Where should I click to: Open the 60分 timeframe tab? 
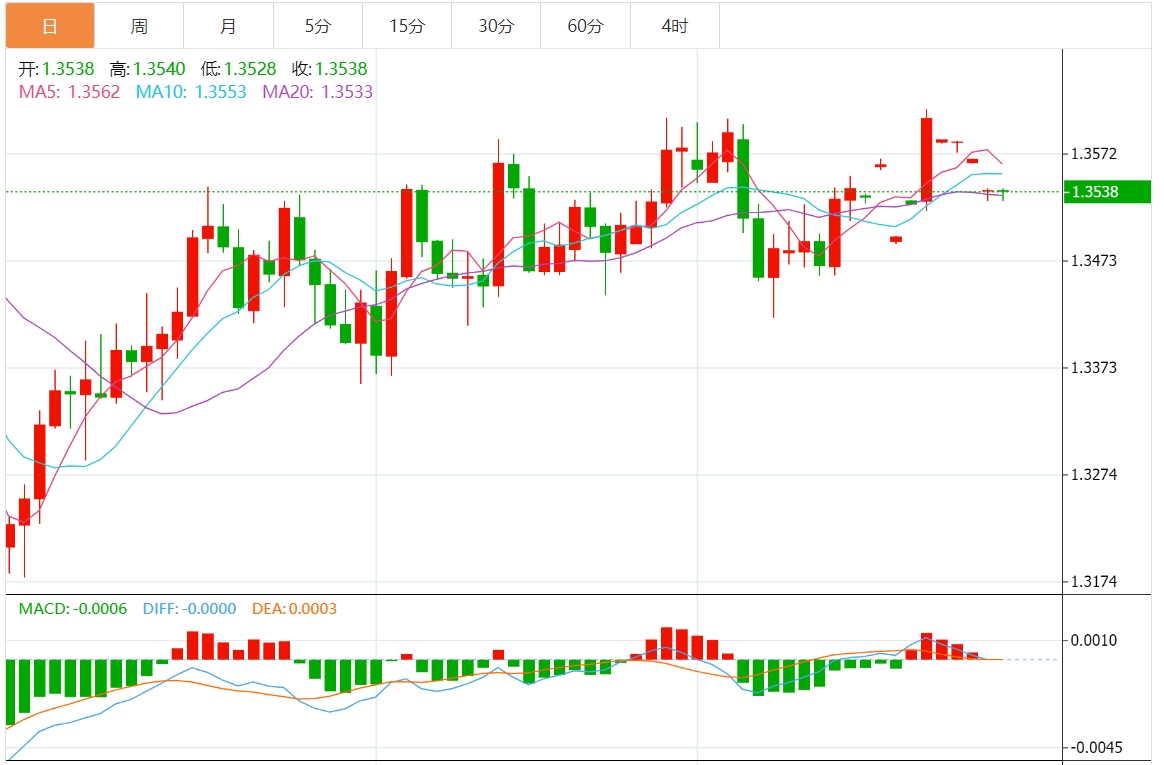585,26
